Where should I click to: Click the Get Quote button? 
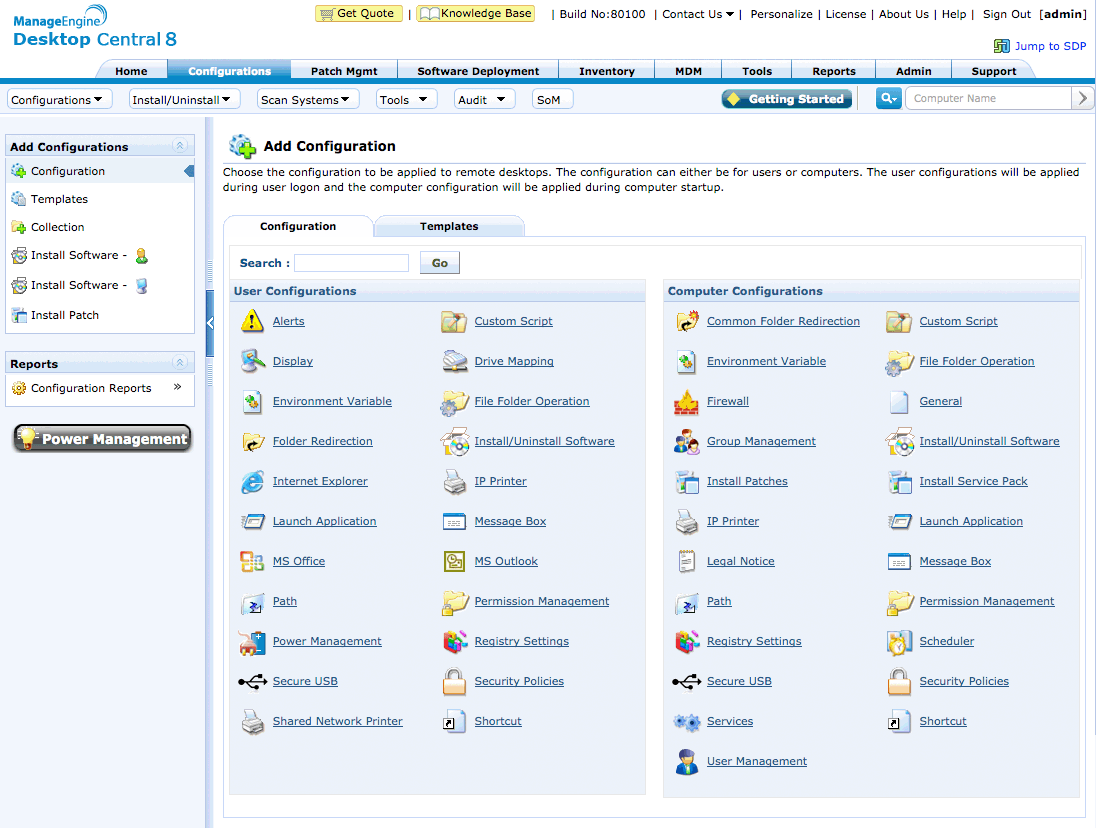[x=359, y=13]
